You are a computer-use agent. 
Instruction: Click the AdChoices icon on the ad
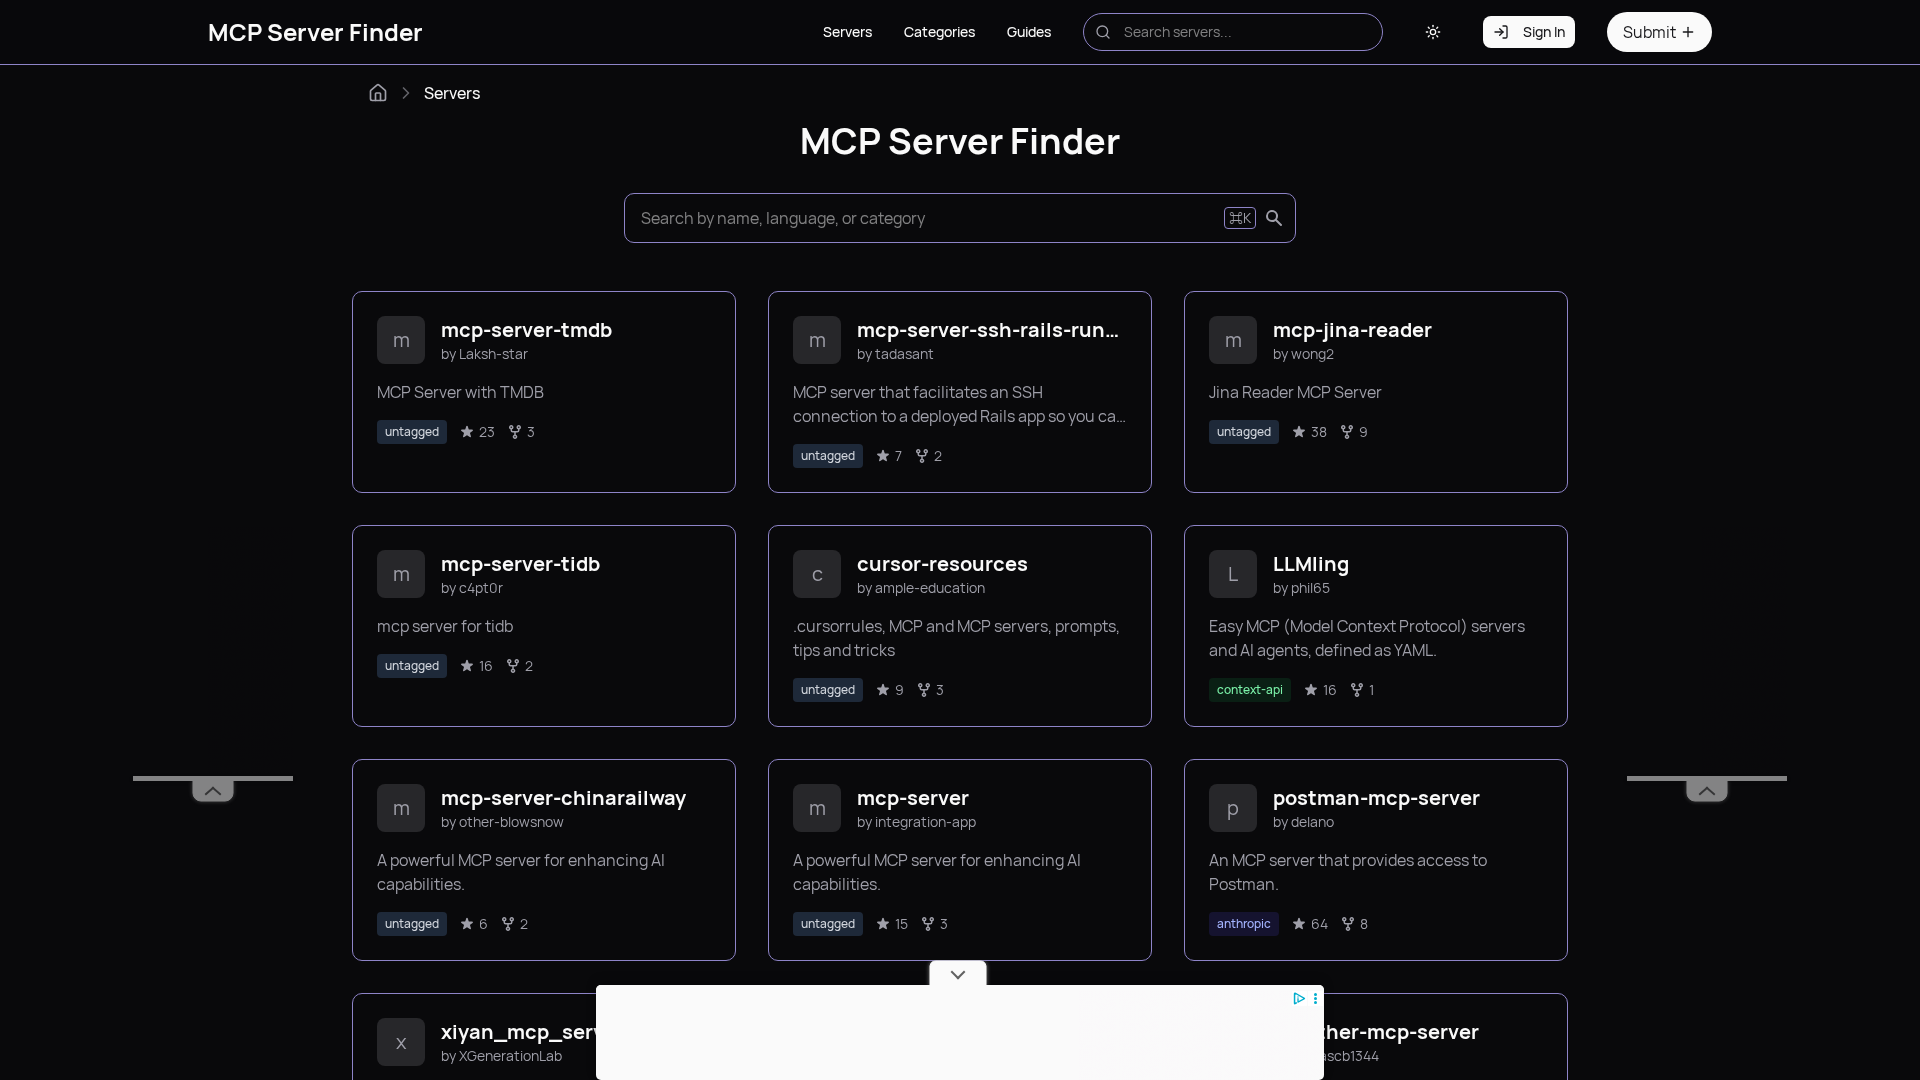tap(1298, 998)
